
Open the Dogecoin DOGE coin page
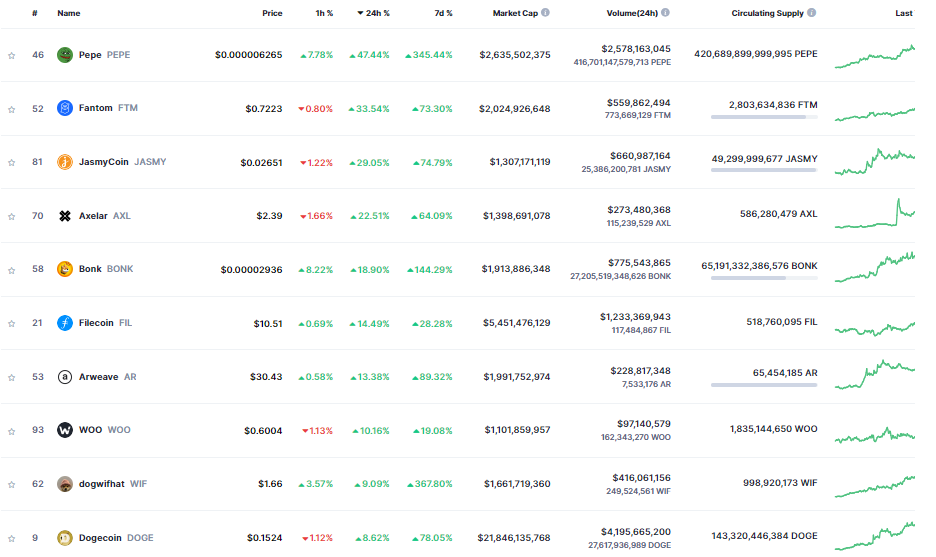pyautogui.click(x=116, y=538)
